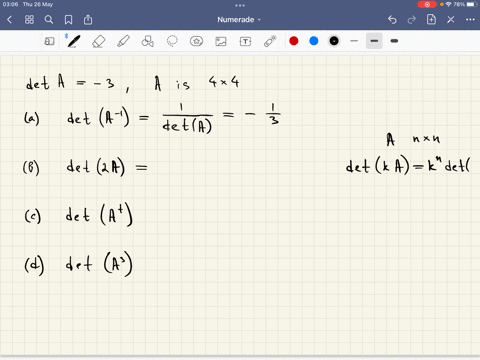
Task: Go back with the left chevron
Action: (10, 20)
